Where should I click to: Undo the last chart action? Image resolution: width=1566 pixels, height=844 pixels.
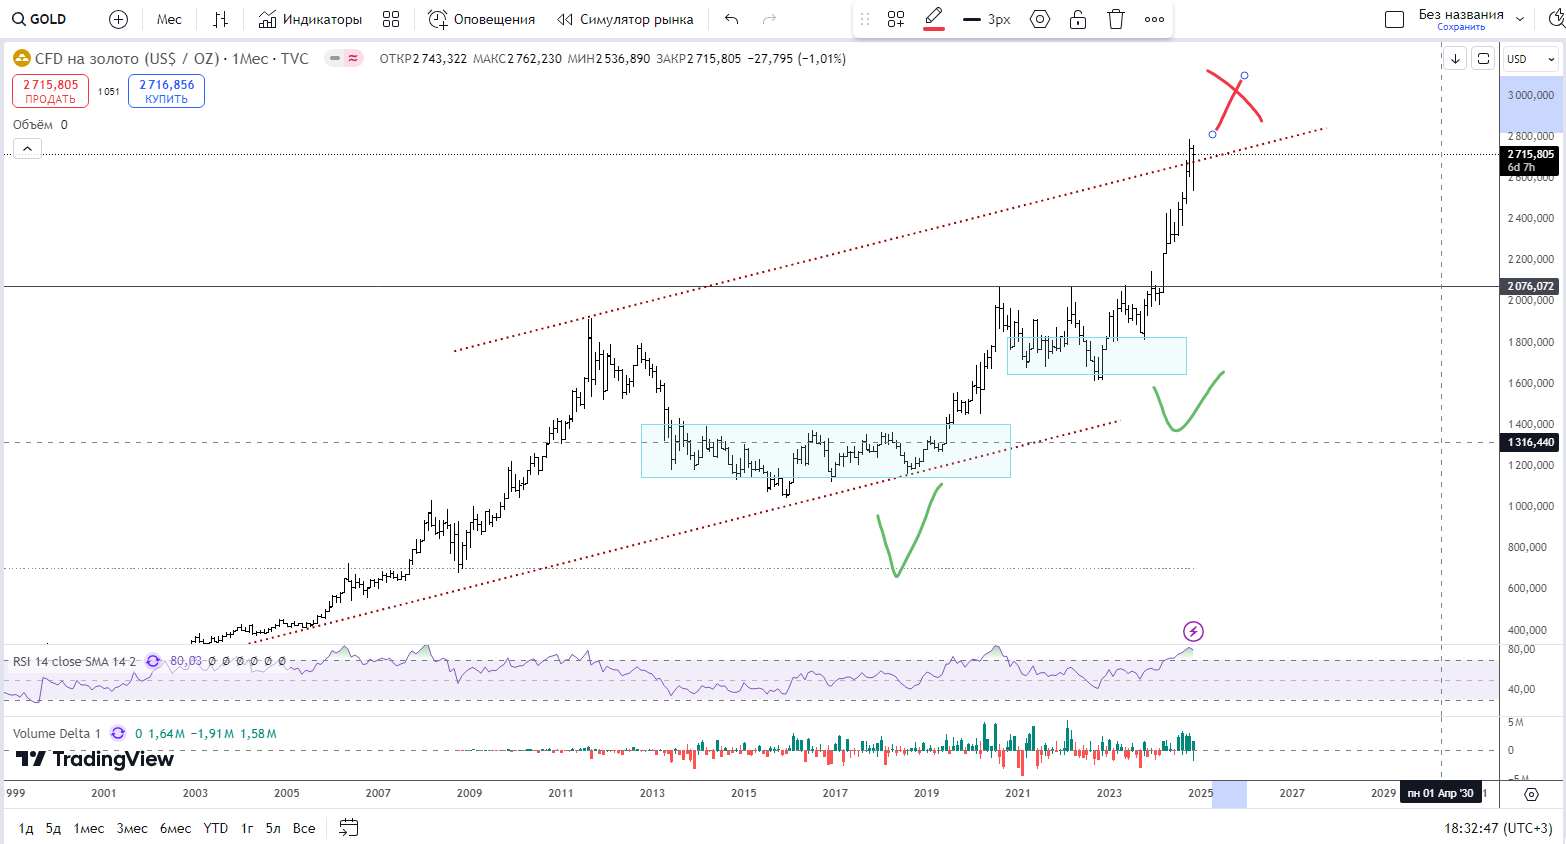click(732, 19)
